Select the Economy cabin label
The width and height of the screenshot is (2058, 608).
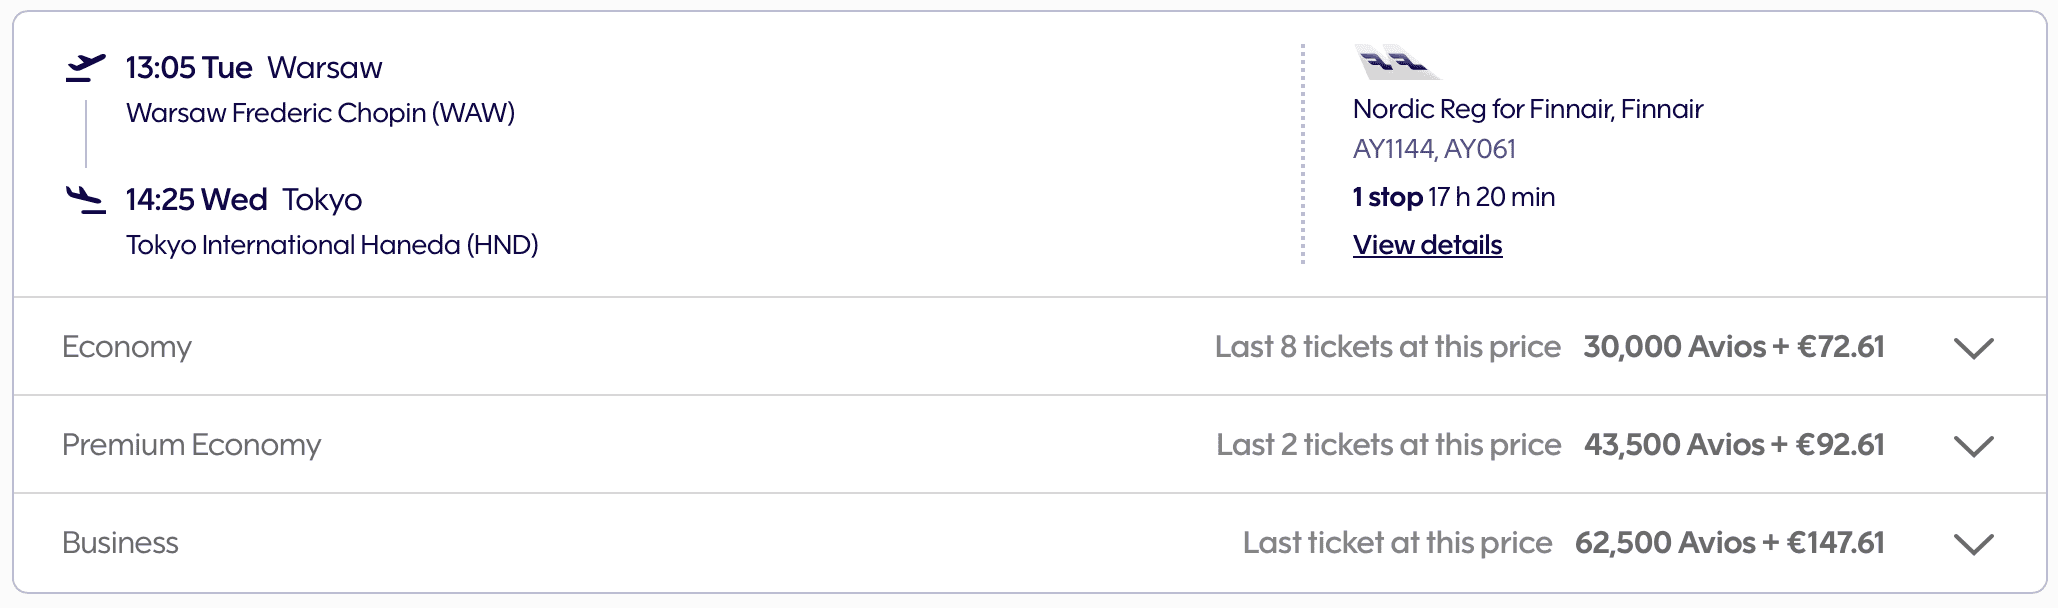127,347
